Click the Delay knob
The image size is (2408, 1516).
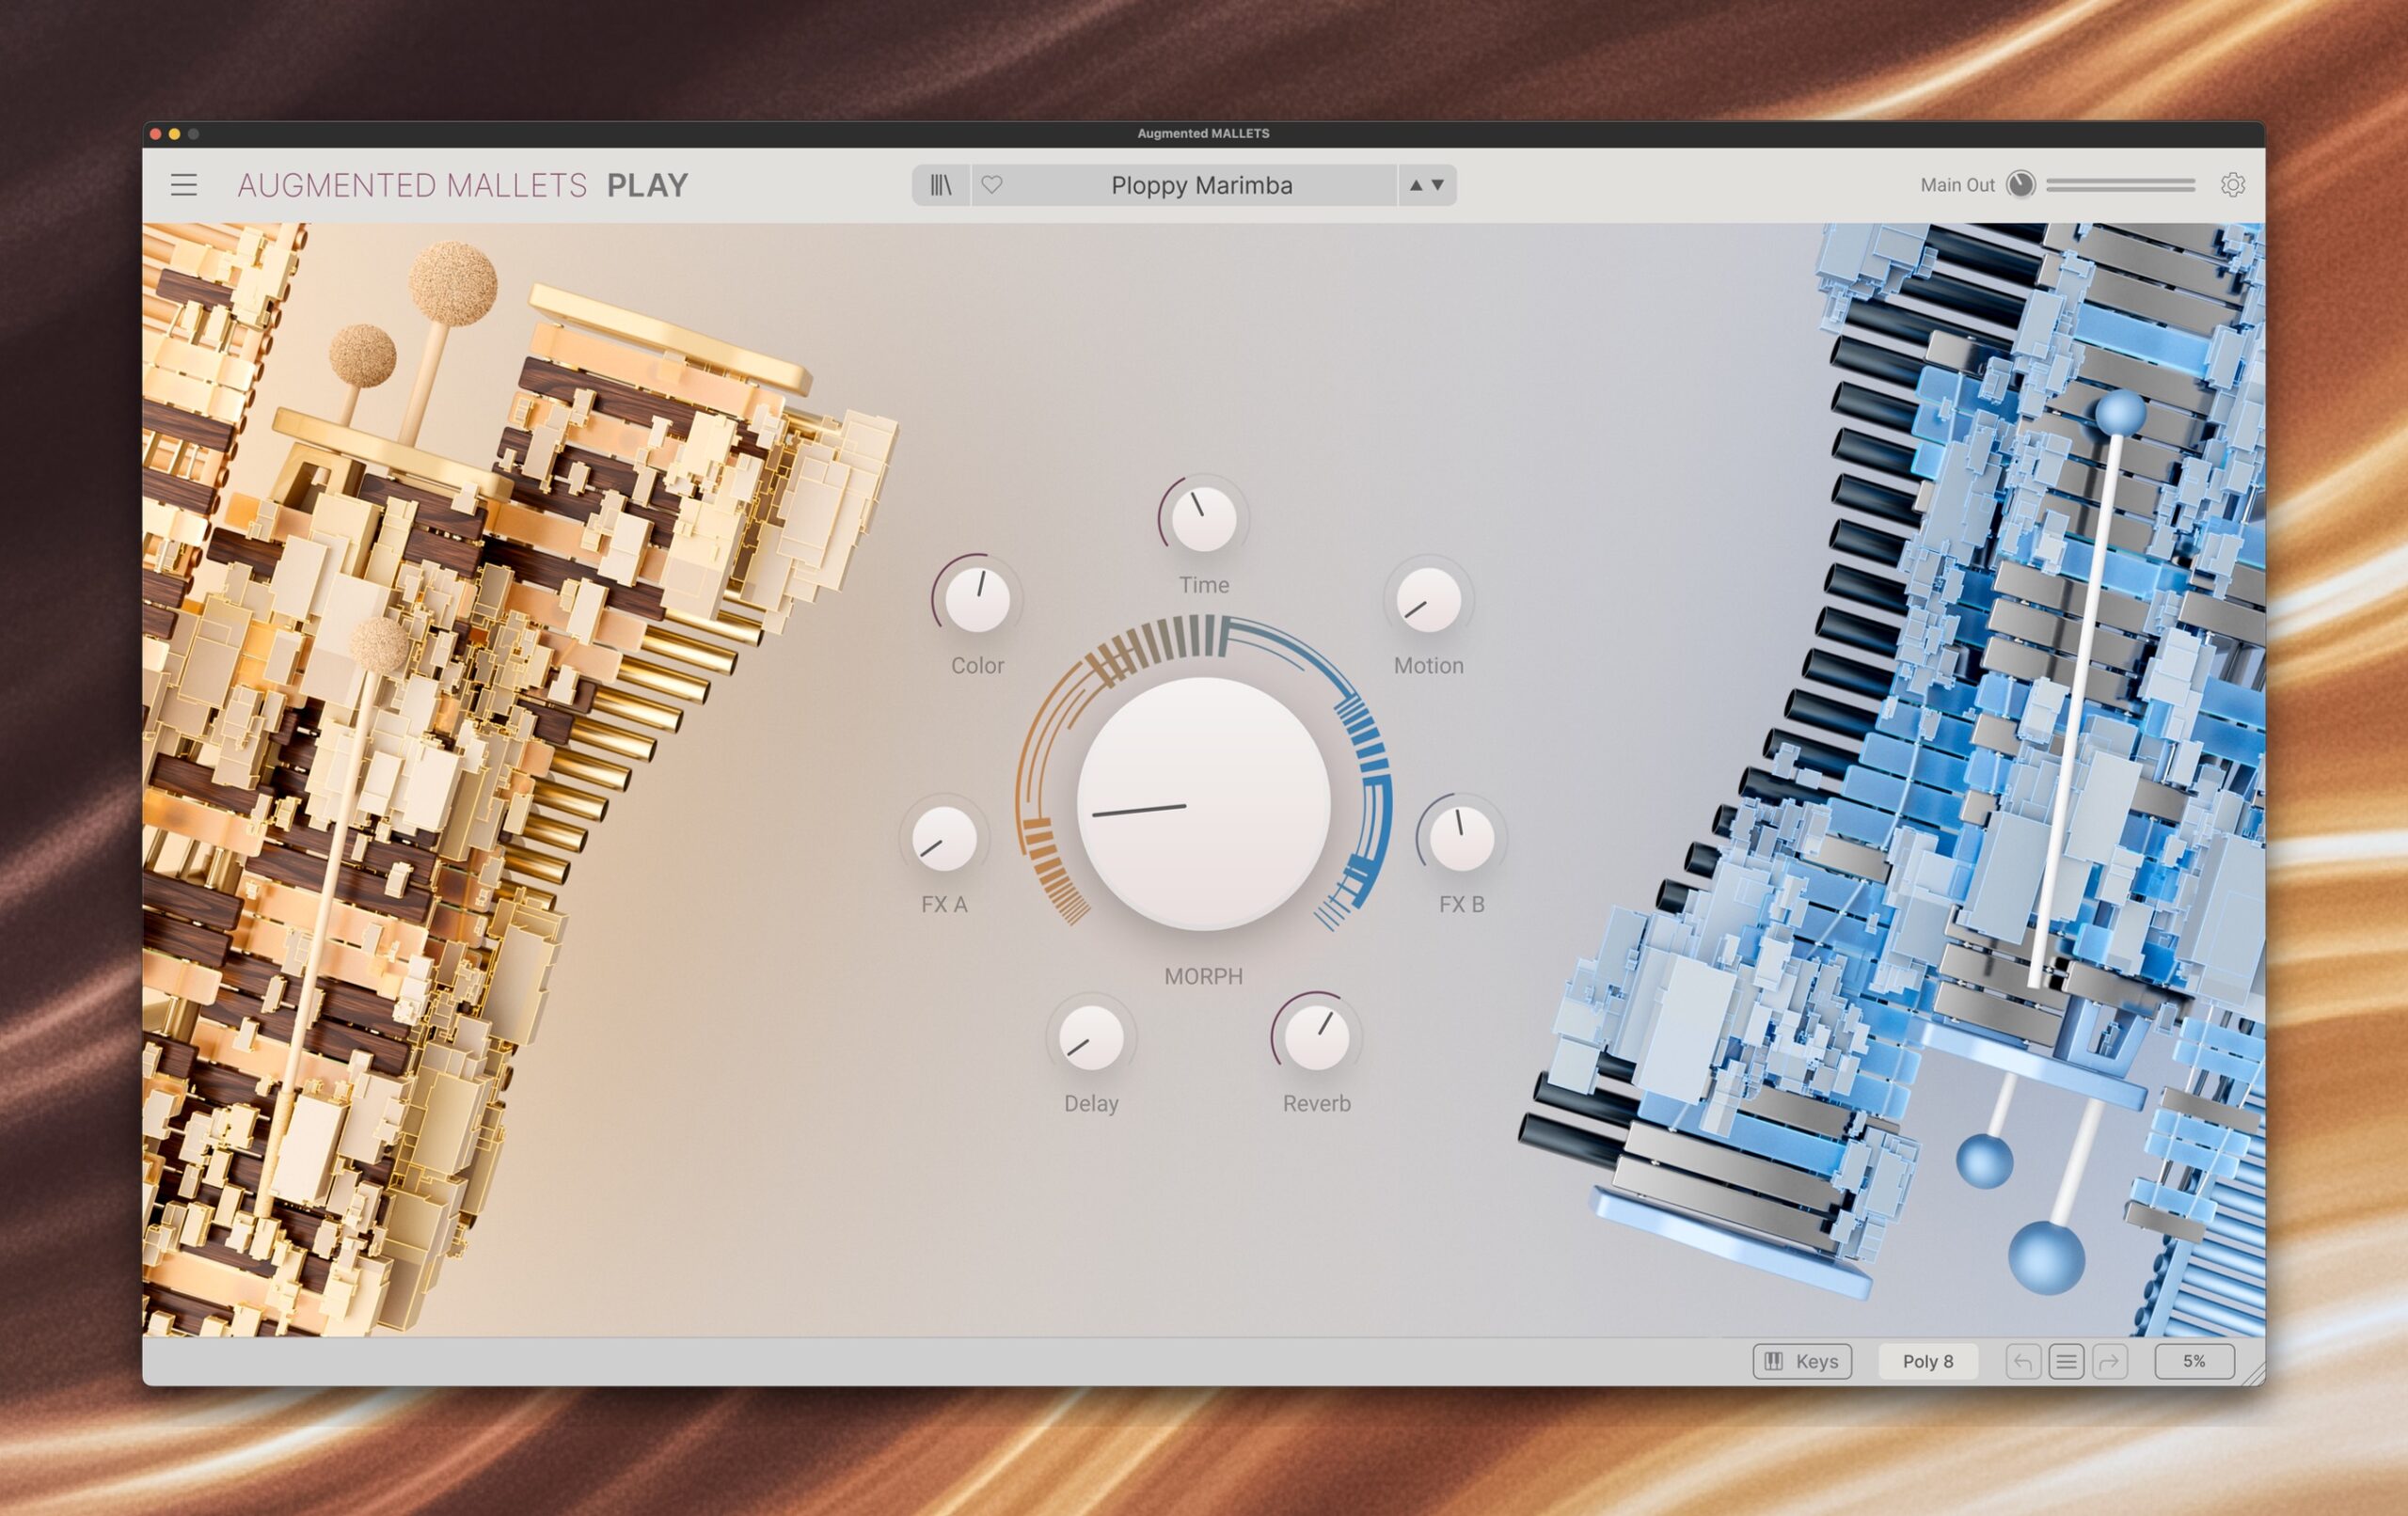pos(1091,1038)
